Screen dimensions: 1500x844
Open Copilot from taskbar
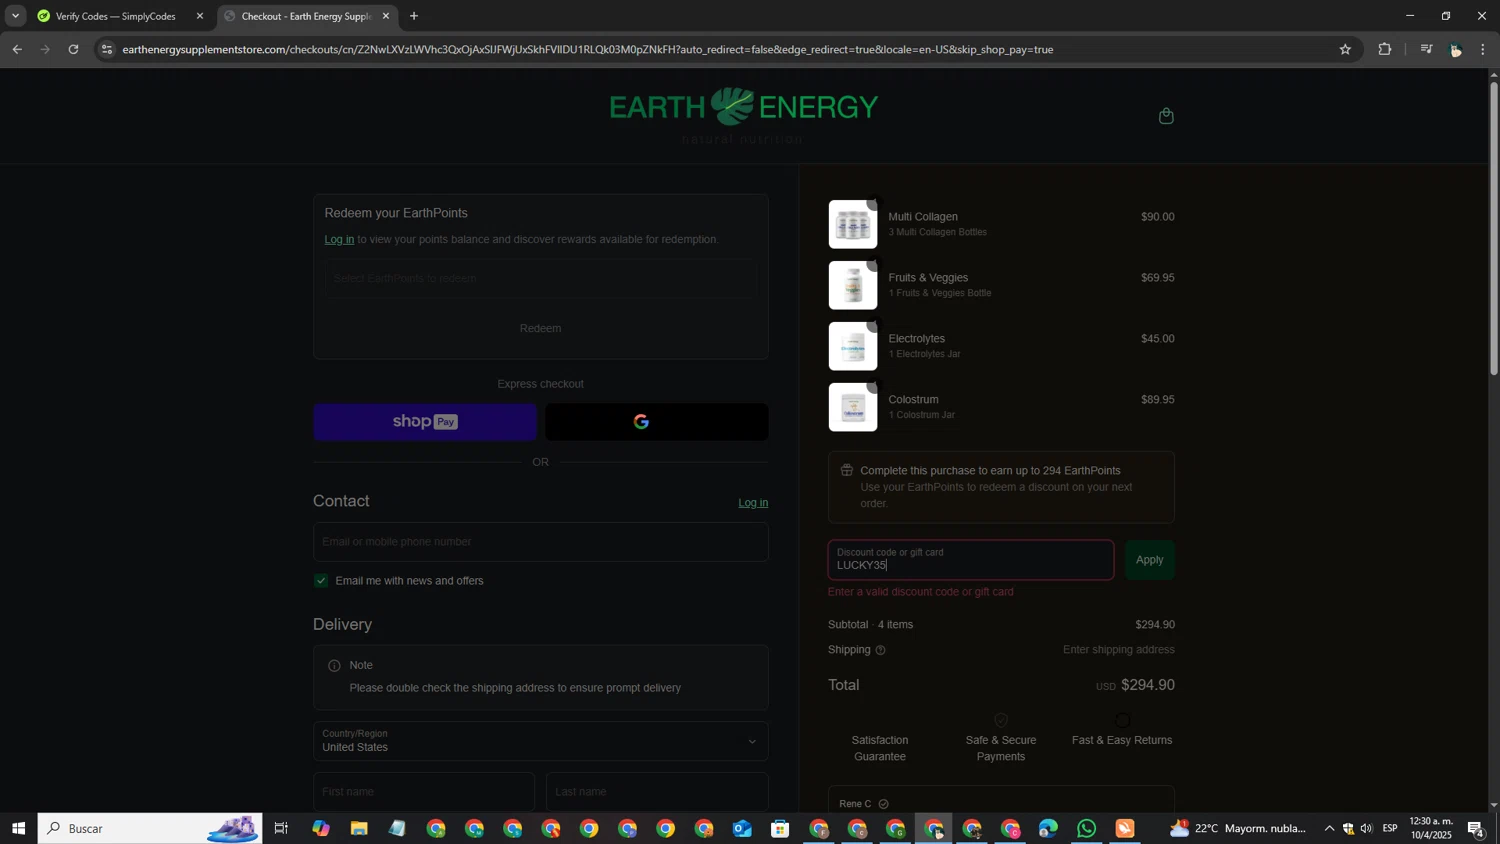coord(320,828)
